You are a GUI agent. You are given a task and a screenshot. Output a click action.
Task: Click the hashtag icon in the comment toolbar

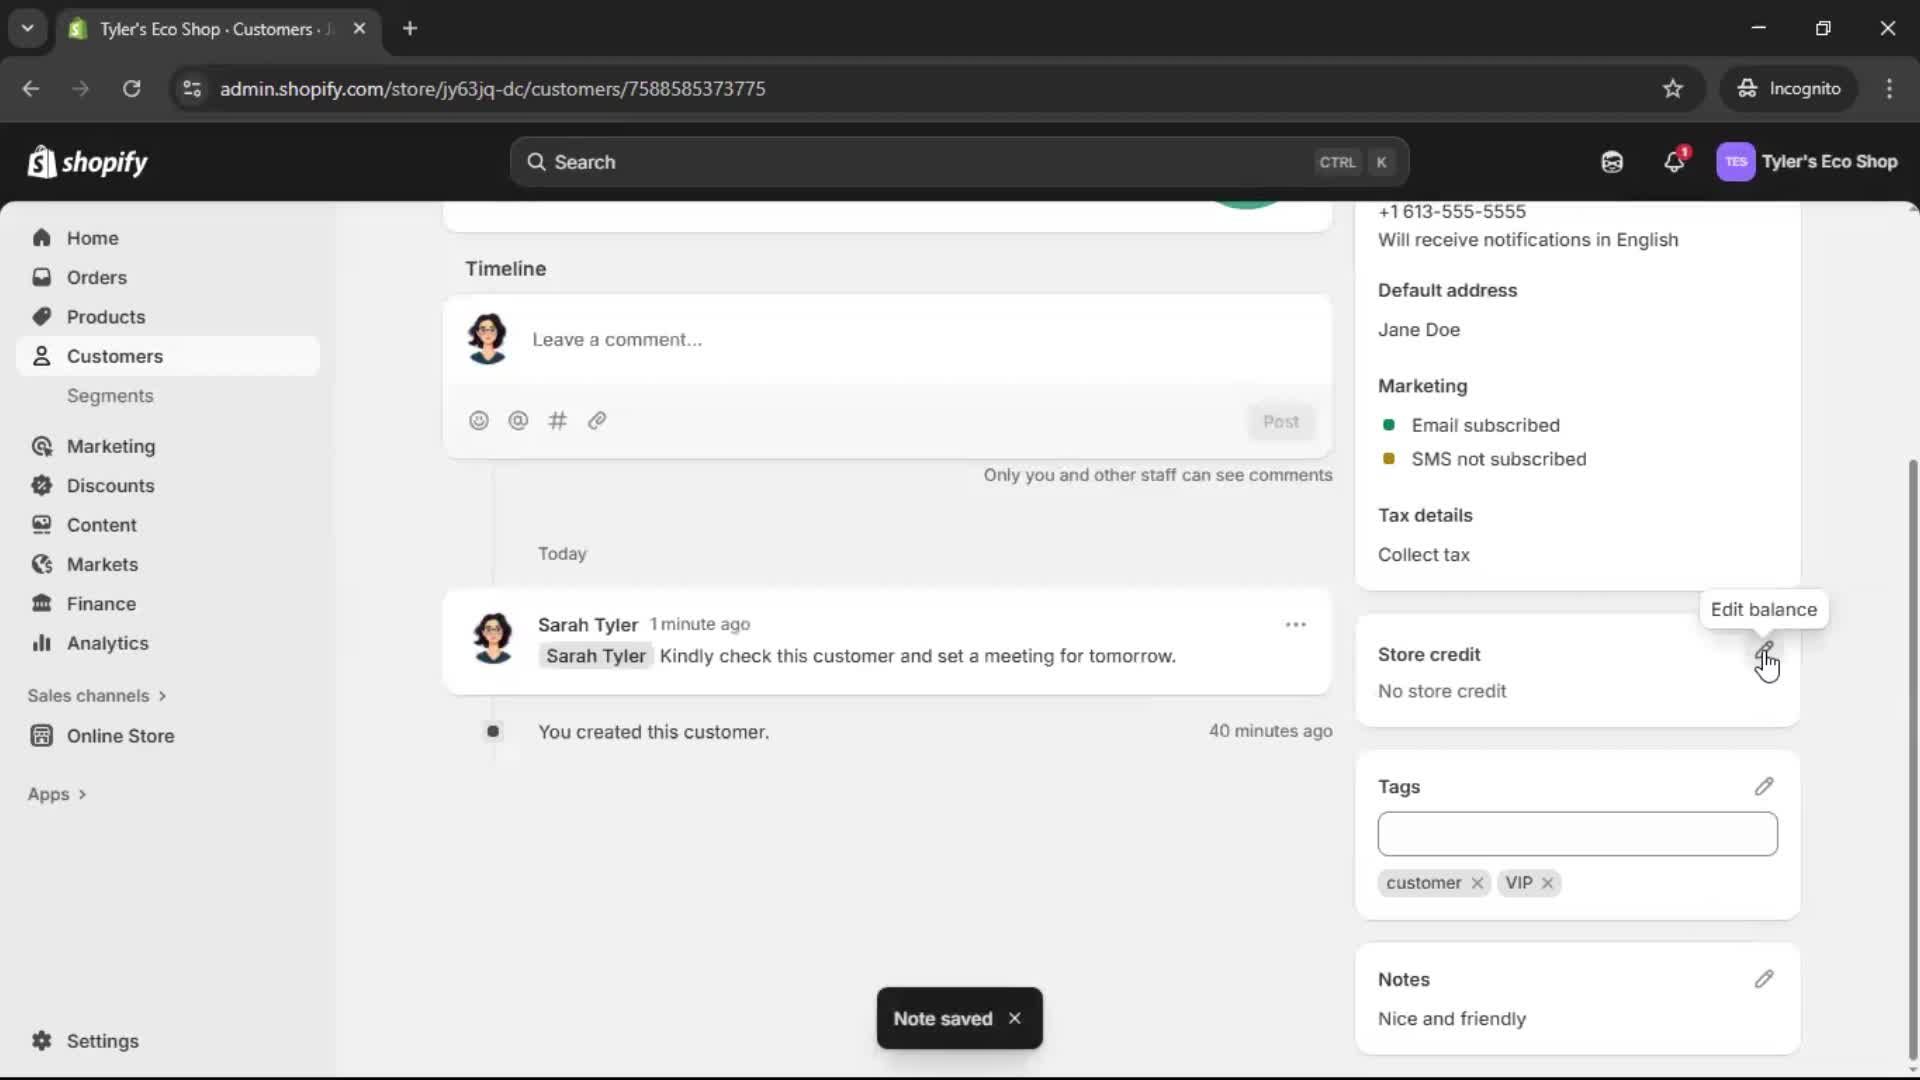558,420
